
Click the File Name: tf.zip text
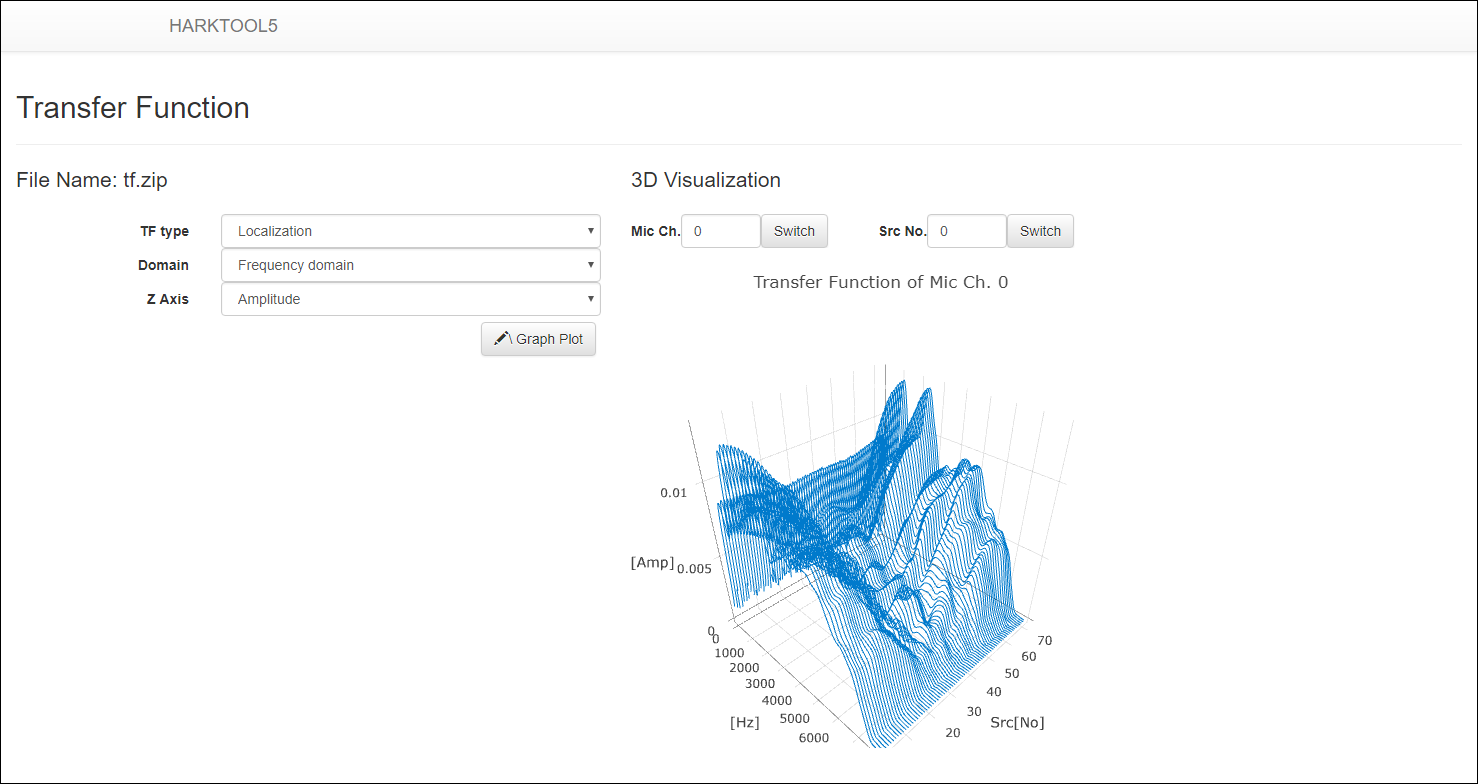coord(92,180)
